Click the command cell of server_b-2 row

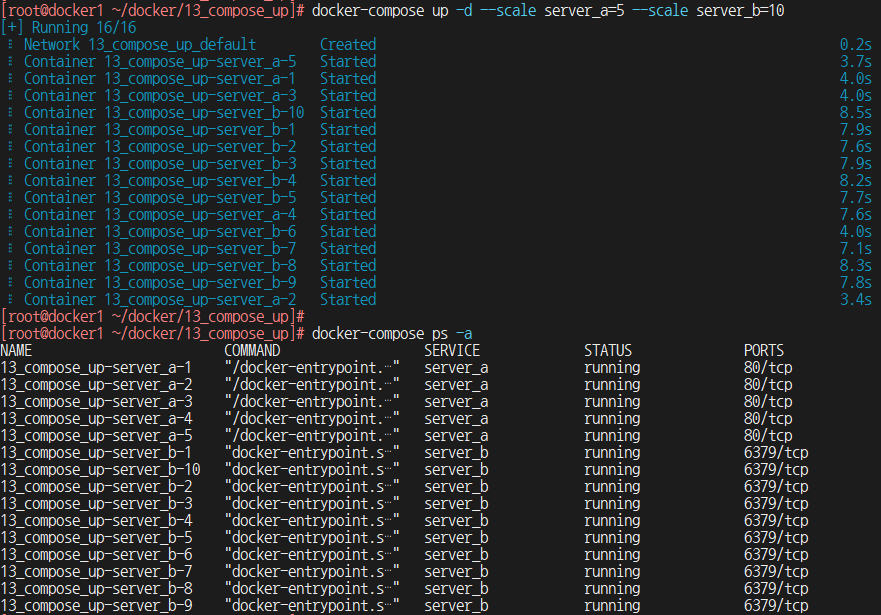tap(312, 486)
